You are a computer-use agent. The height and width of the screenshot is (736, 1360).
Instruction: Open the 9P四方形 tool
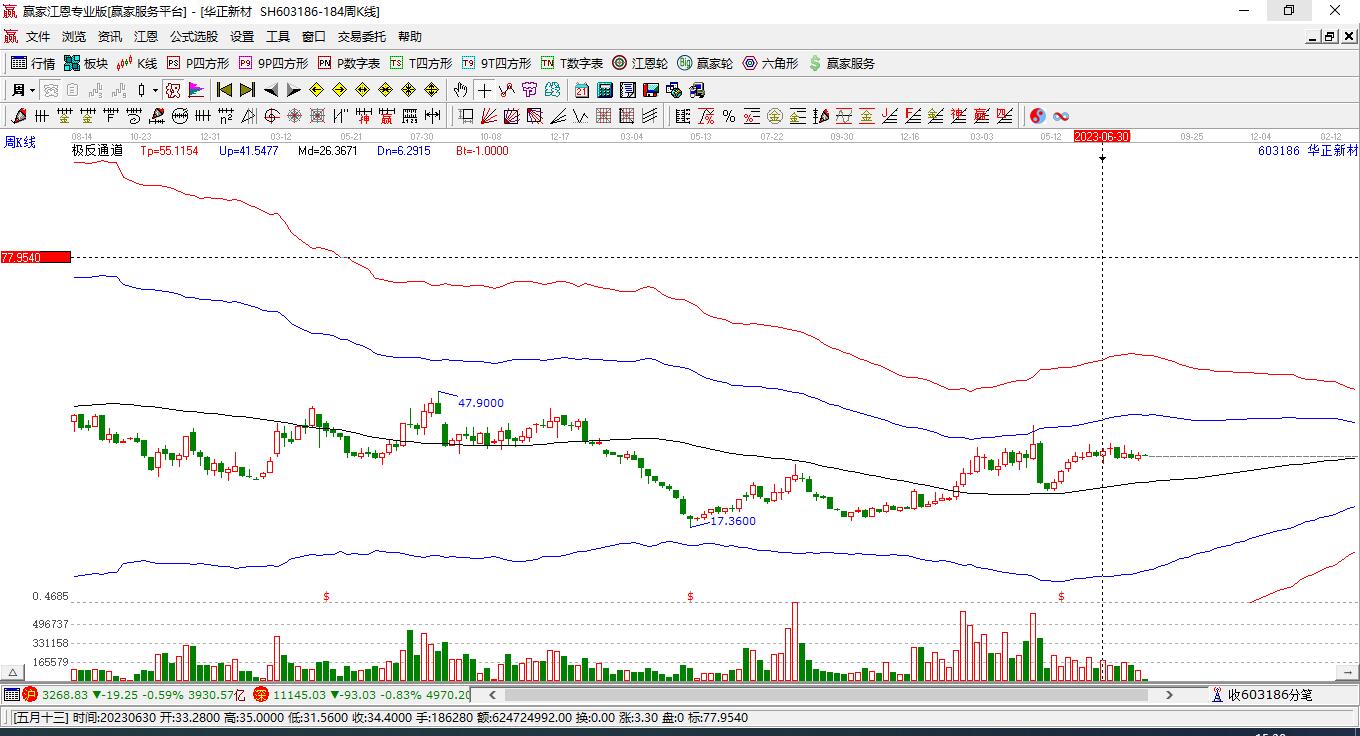tap(273, 63)
